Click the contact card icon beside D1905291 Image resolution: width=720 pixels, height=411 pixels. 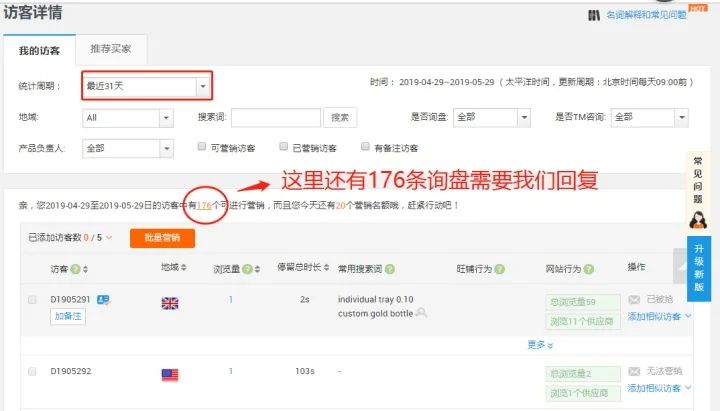[103, 300]
